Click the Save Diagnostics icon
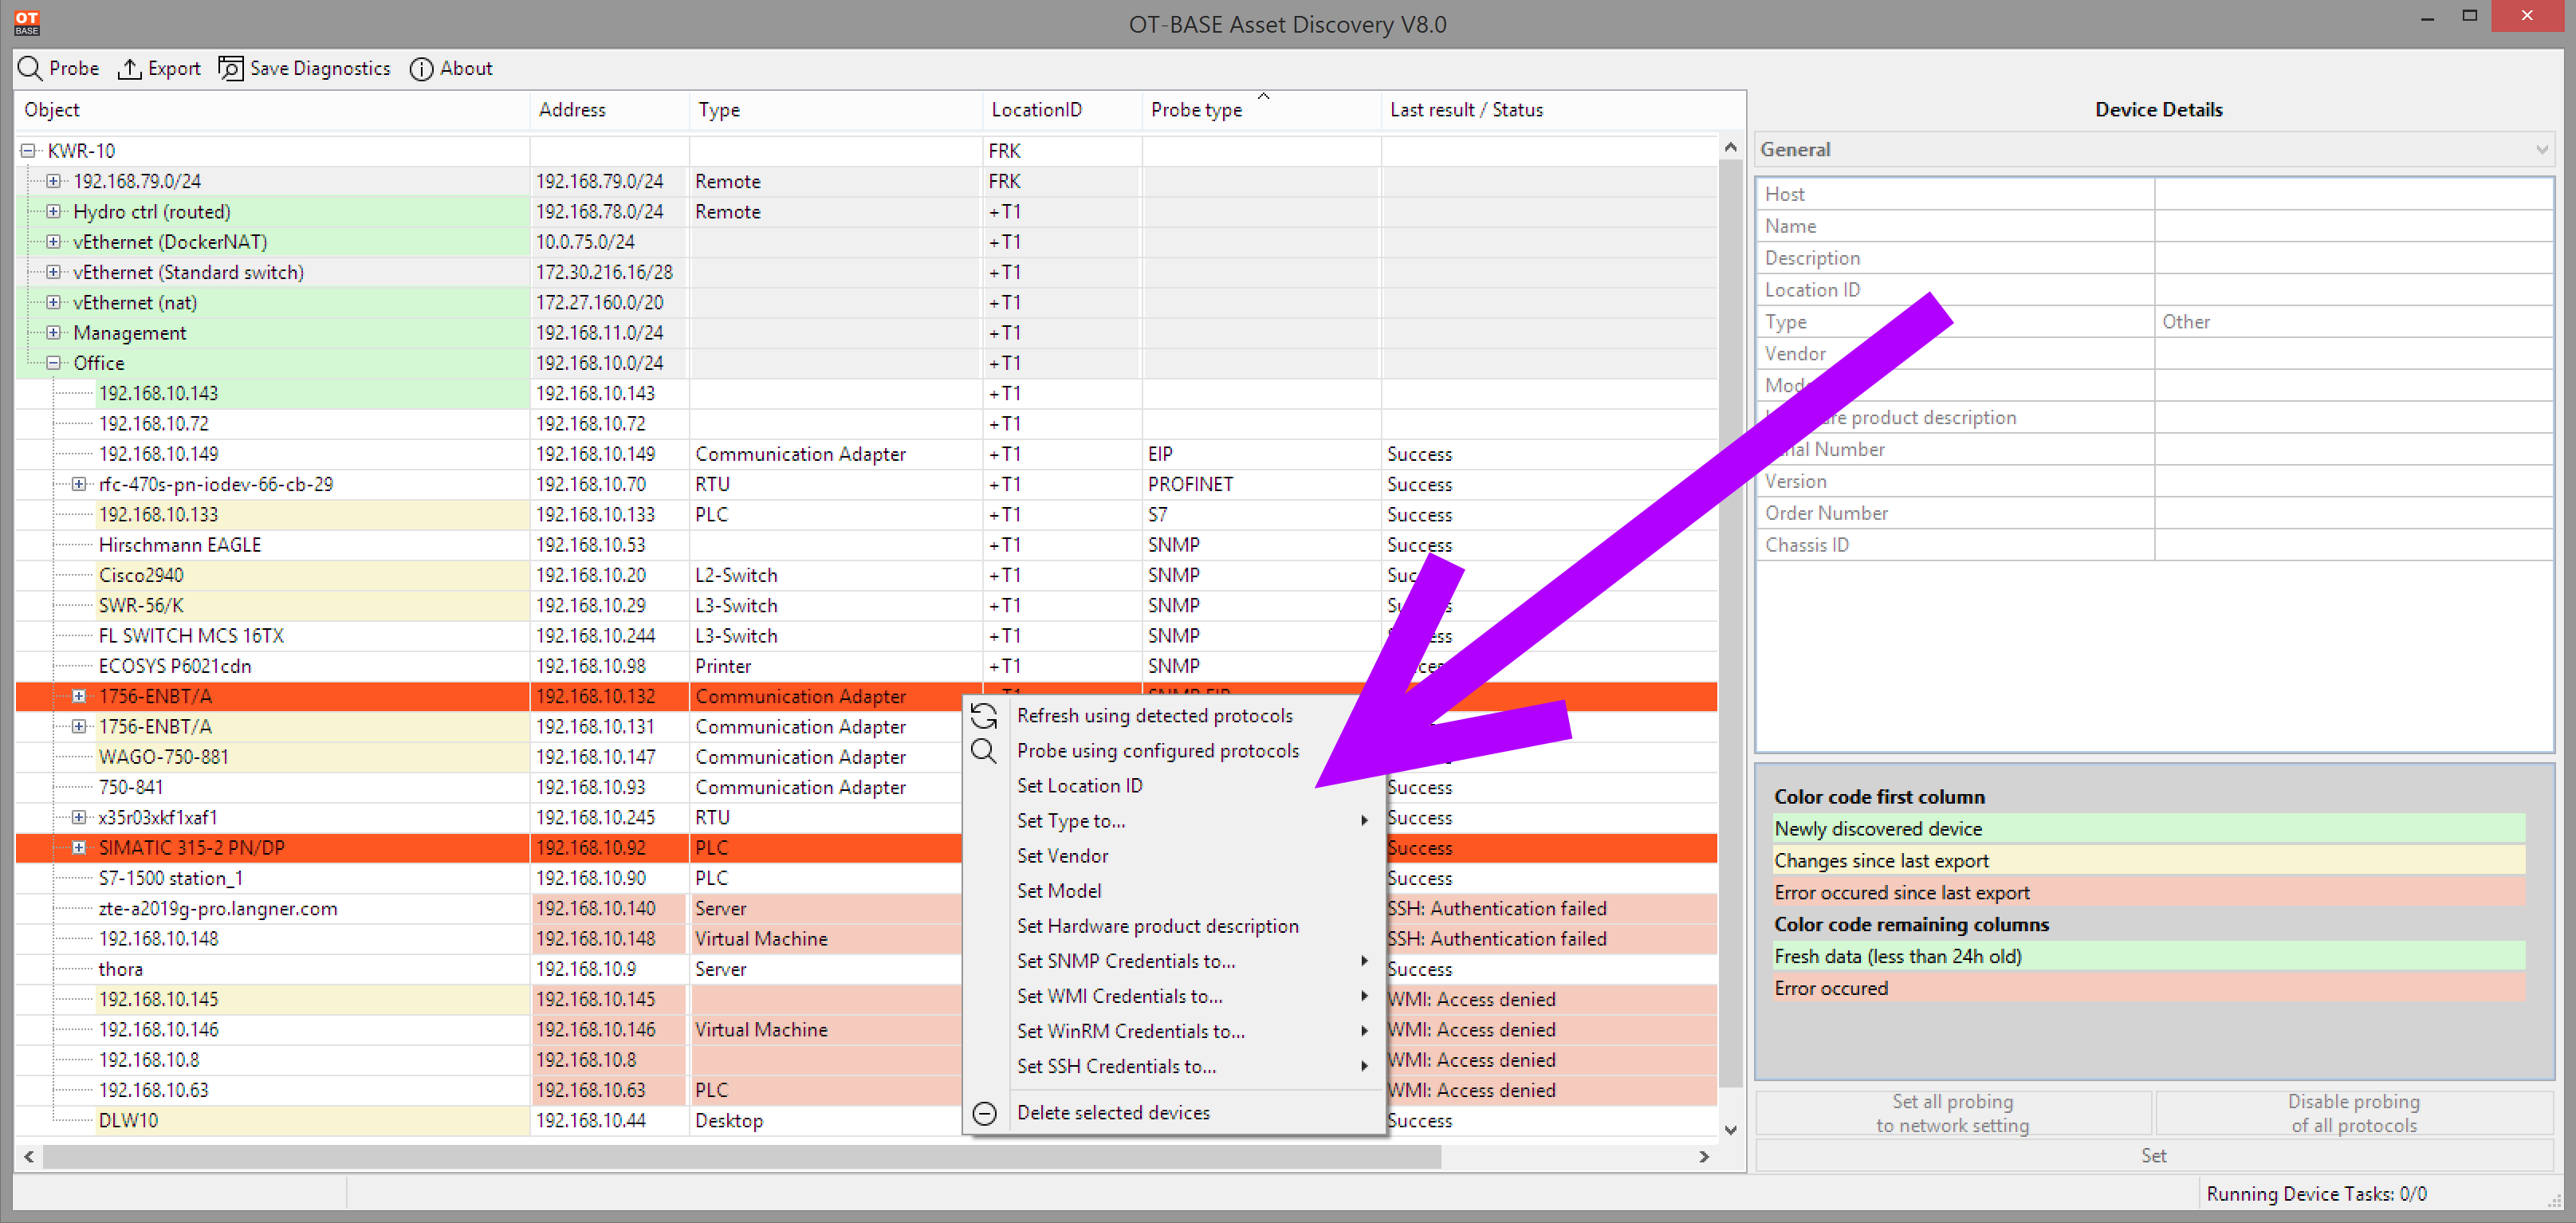This screenshot has width=2576, height=1223. pos(230,68)
